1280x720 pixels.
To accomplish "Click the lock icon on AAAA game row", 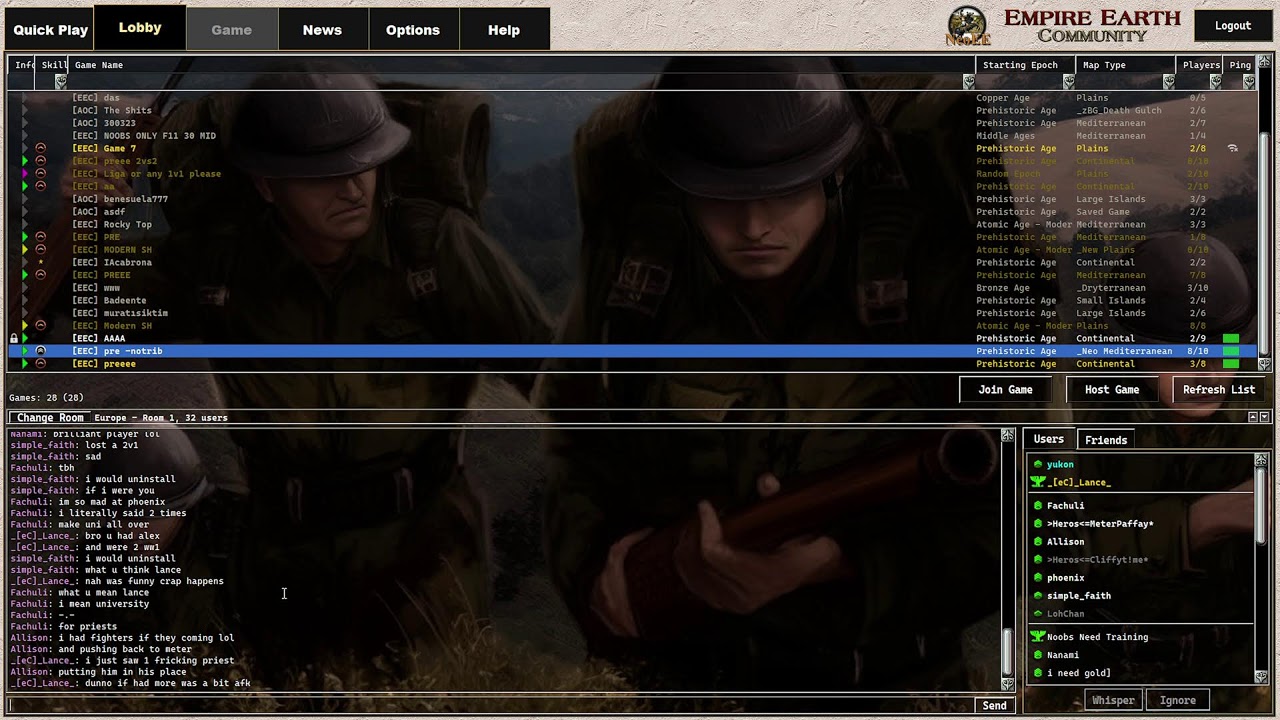I will 14,339.
